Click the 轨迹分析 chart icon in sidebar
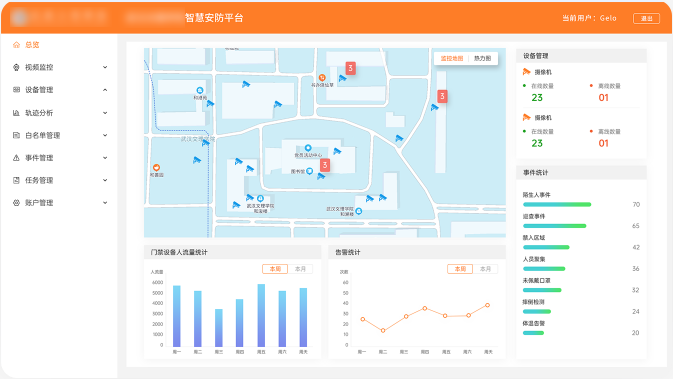 [x=16, y=113]
